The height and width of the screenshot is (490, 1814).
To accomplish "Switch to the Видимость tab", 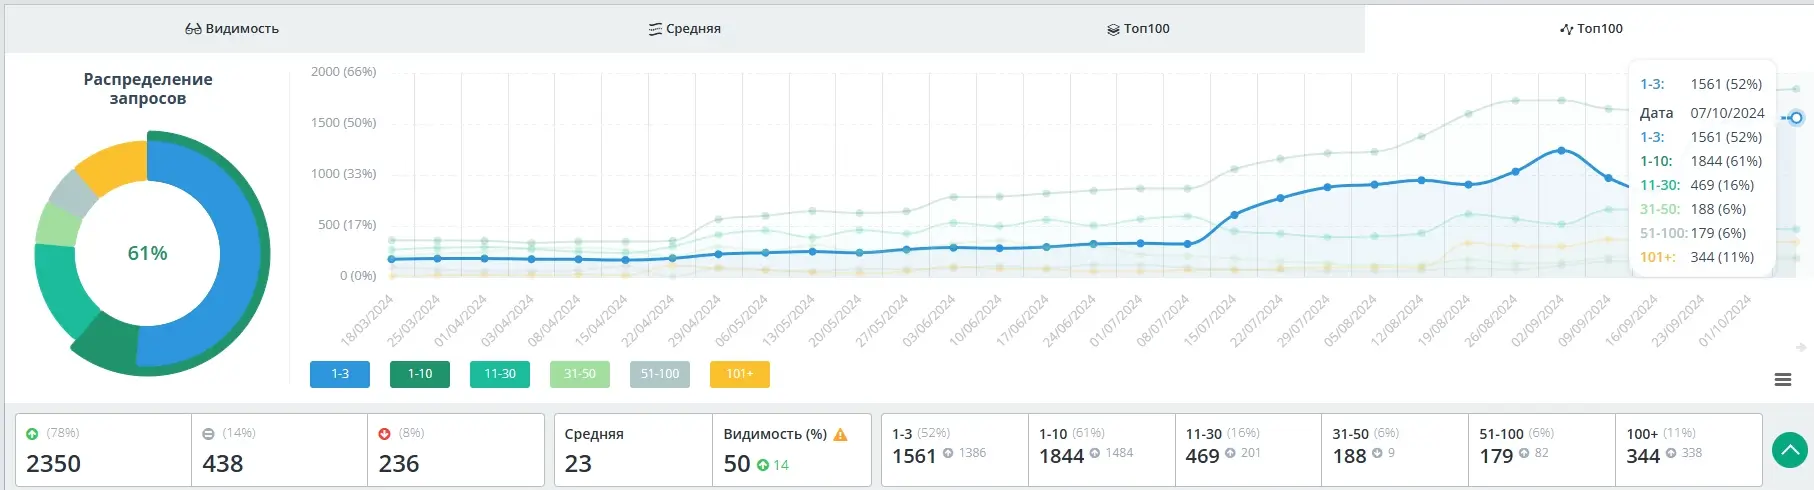I will [x=232, y=29].
